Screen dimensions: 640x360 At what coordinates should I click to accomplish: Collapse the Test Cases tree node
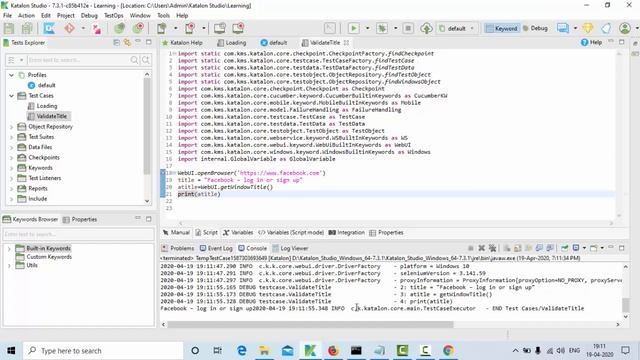coord(11,96)
